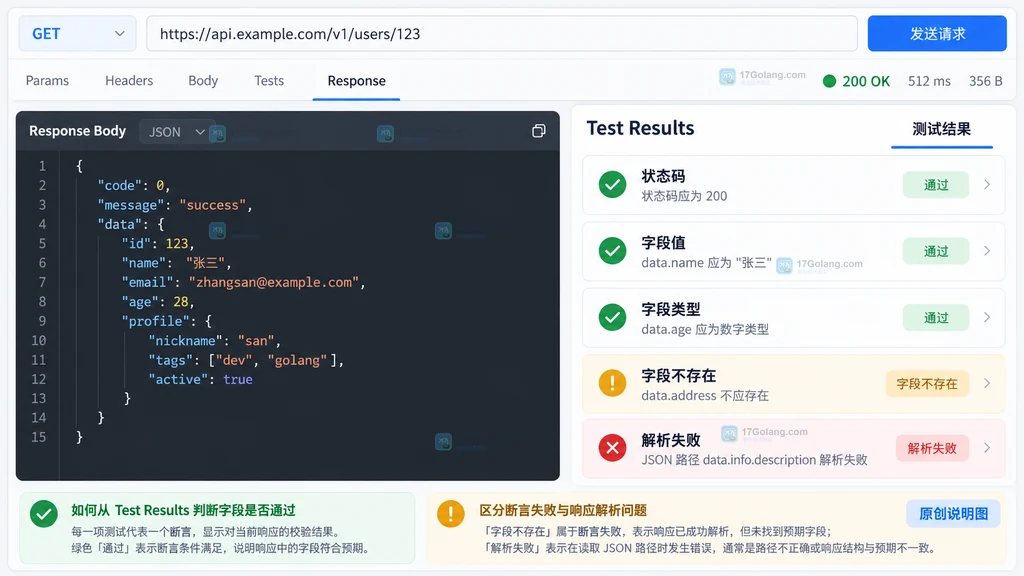This screenshot has width=1024, height=576.
Task: Click the "code": 0 line
Action: [134, 185]
